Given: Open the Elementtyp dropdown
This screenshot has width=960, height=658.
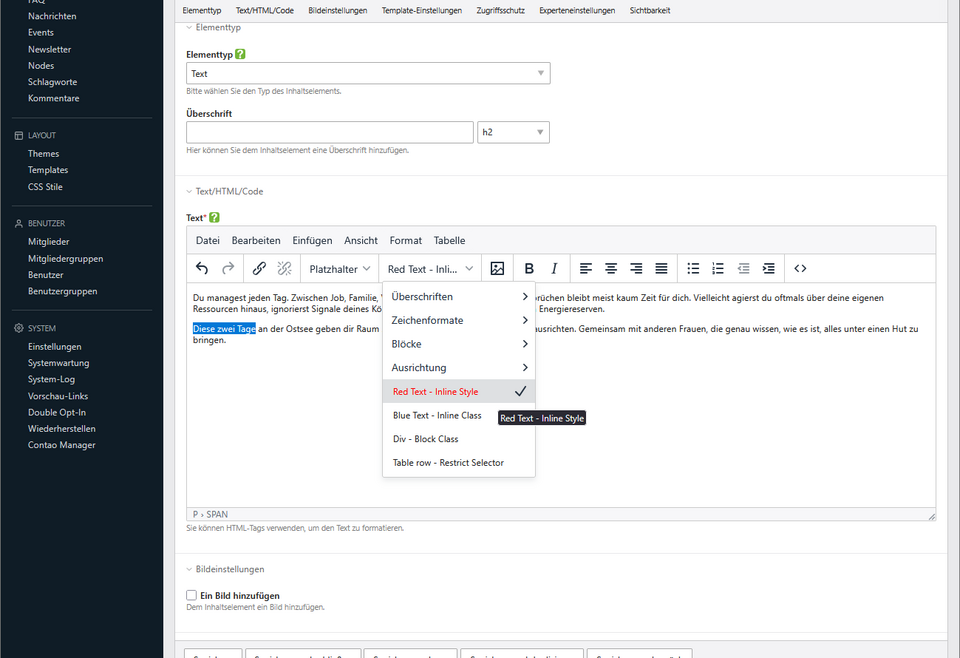Looking at the screenshot, I should pos(368,73).
